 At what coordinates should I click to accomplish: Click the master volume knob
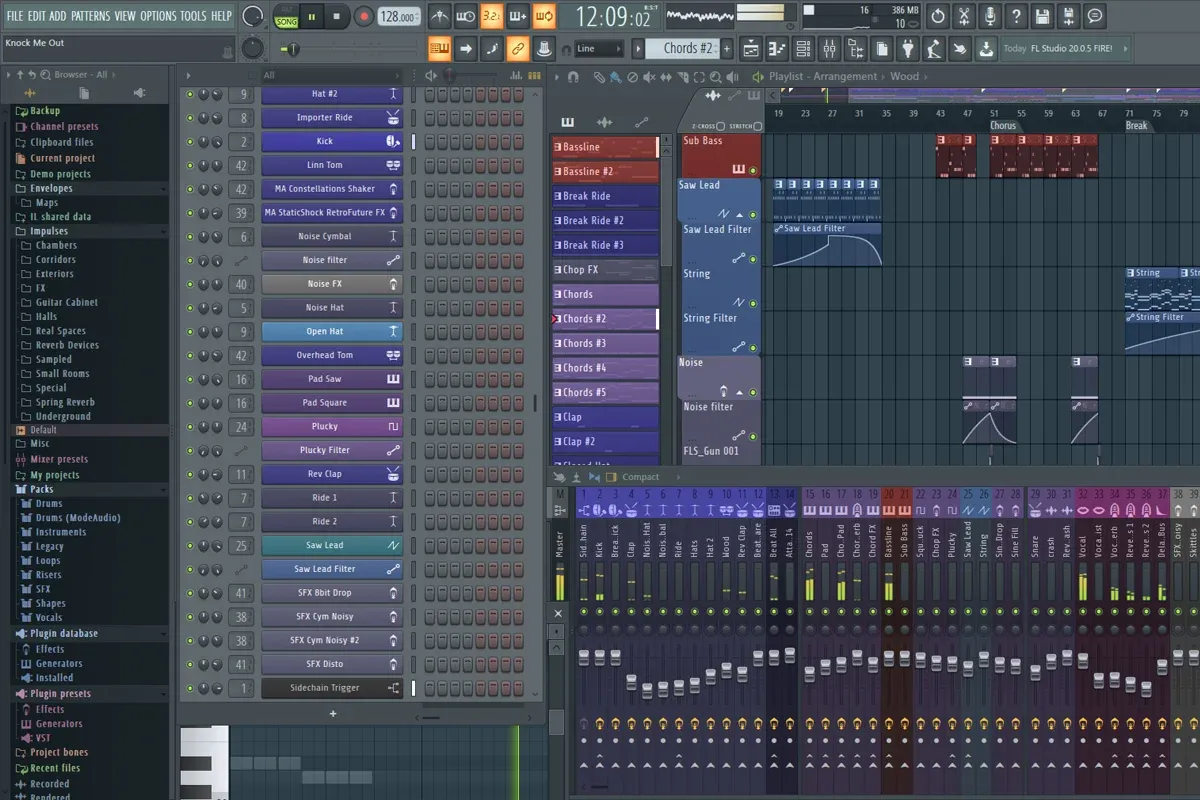coord(254,16)
